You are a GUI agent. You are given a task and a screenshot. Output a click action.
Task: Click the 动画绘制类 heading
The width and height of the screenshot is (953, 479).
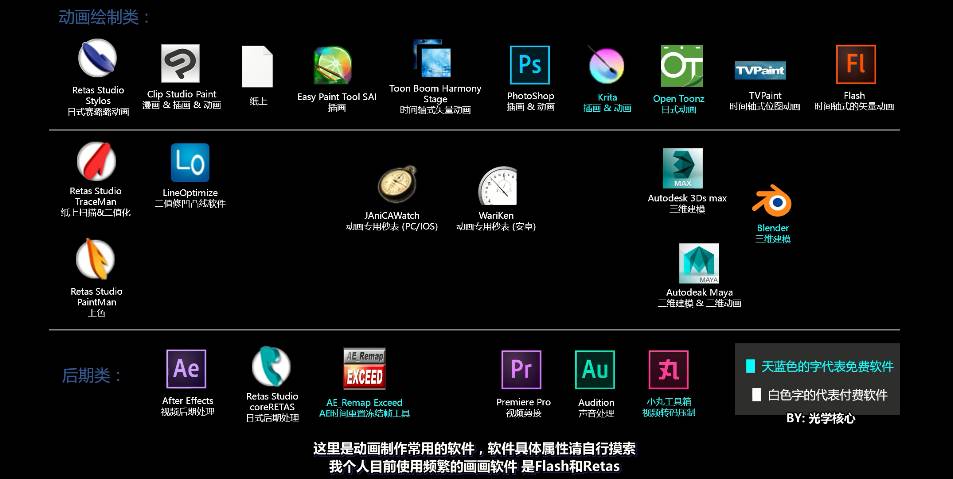coord(105,17)
